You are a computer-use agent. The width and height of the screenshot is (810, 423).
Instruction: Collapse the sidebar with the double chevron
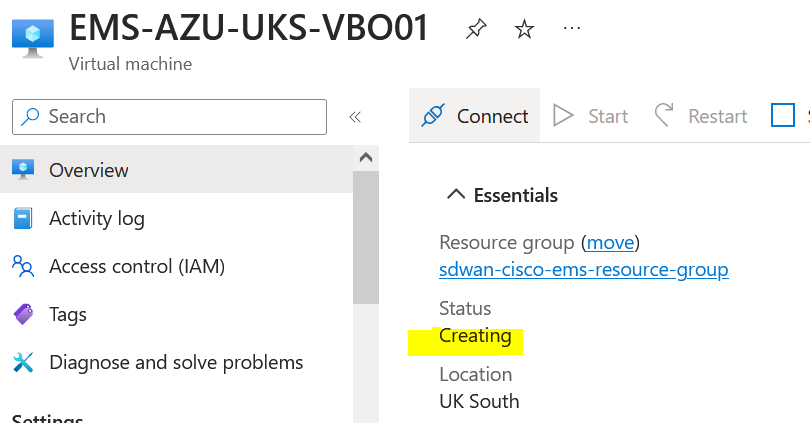(355, 117)
